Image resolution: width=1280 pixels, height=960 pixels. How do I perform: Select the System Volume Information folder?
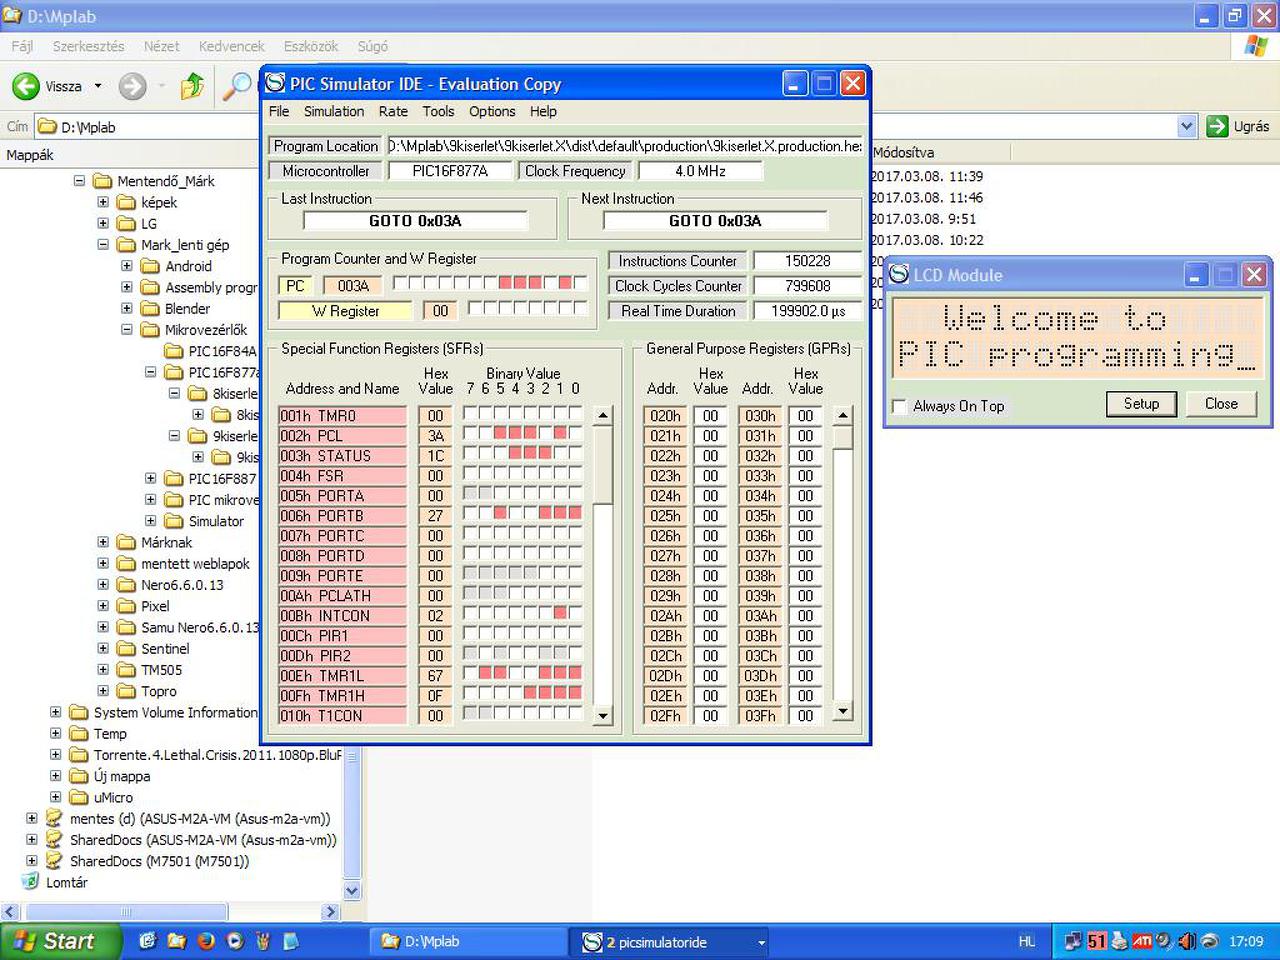point(175,713)
